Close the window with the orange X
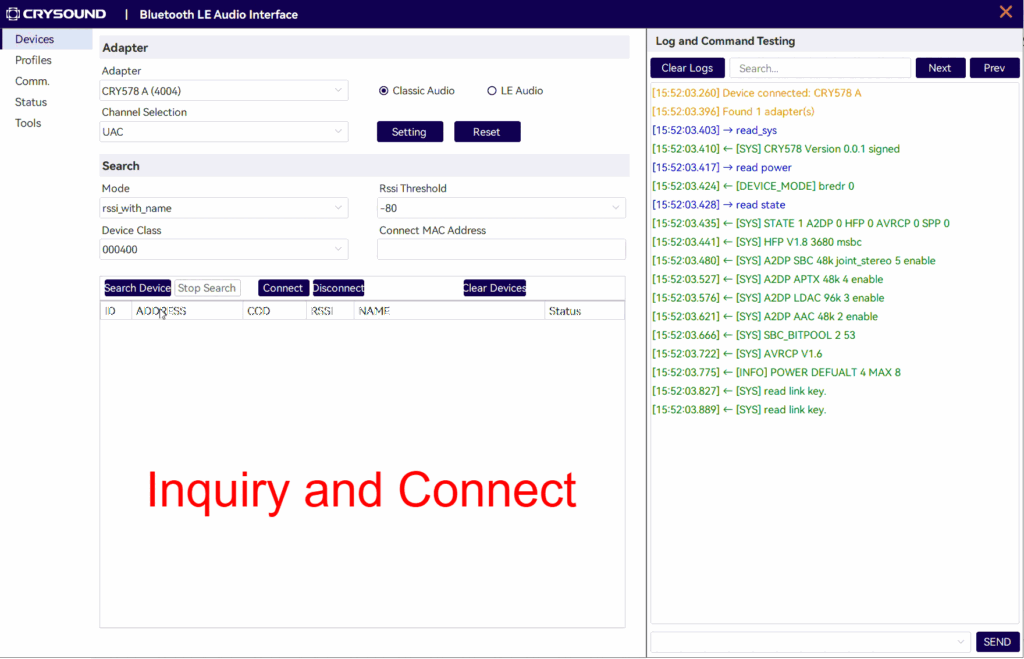This screenshot has height=659, width=1024. pyautogui.click(x=1005, y=12)
